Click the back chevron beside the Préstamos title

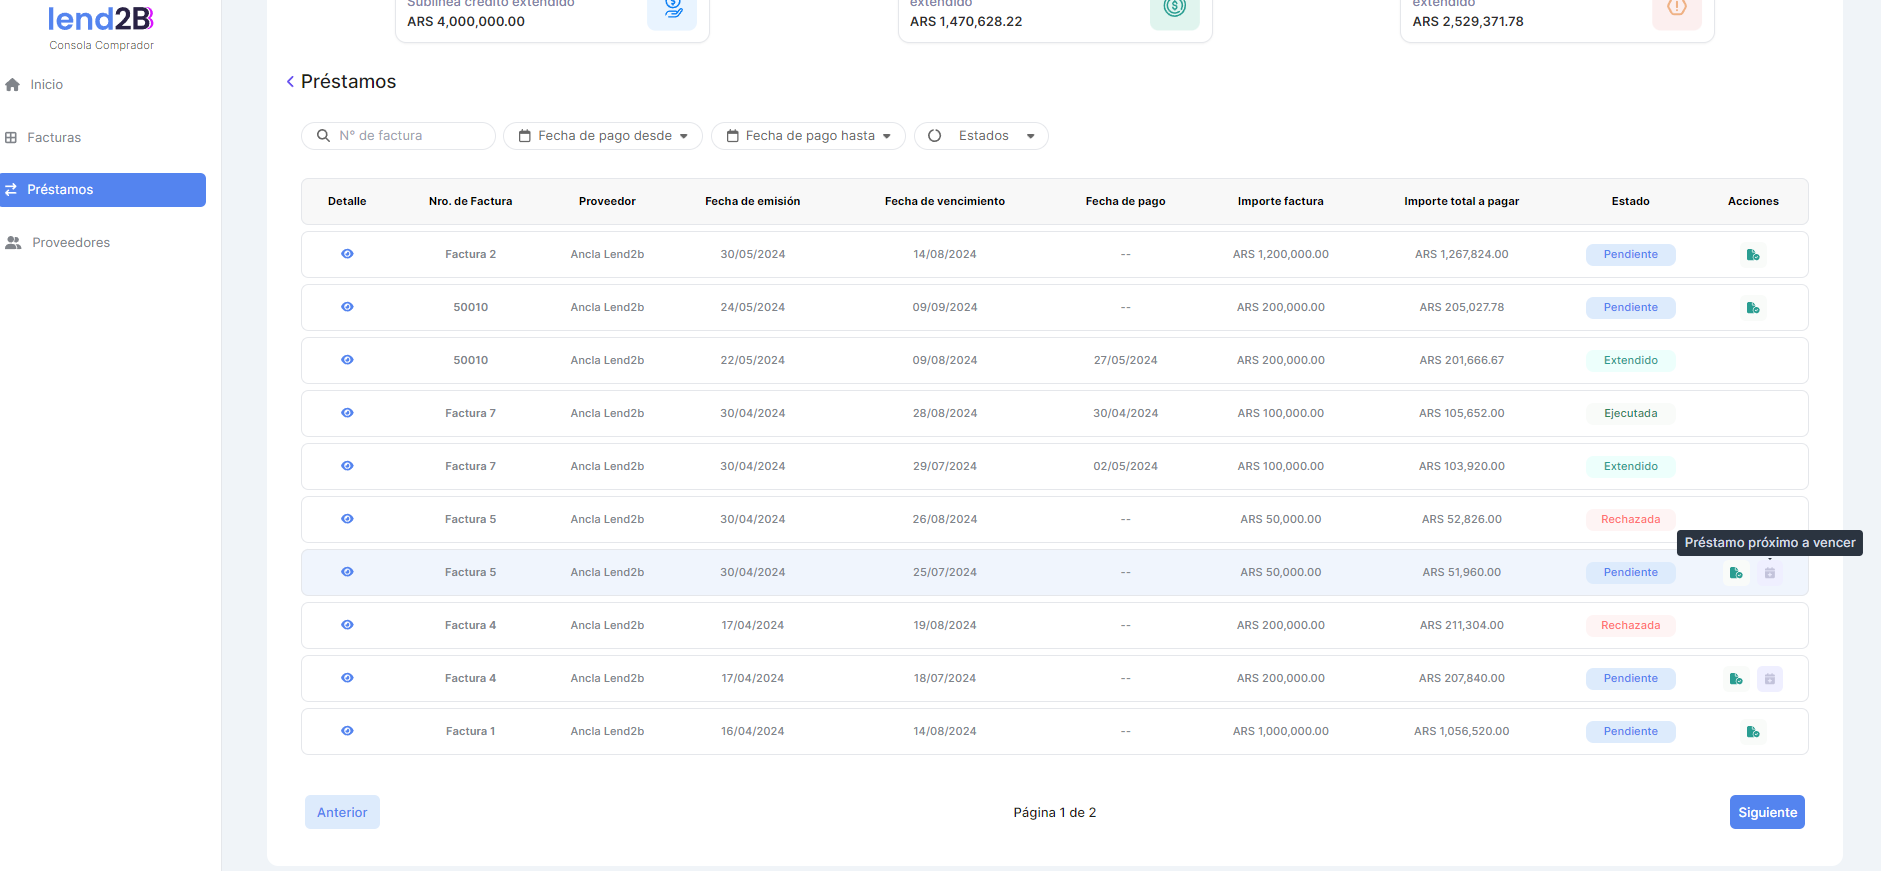[290, 82]
